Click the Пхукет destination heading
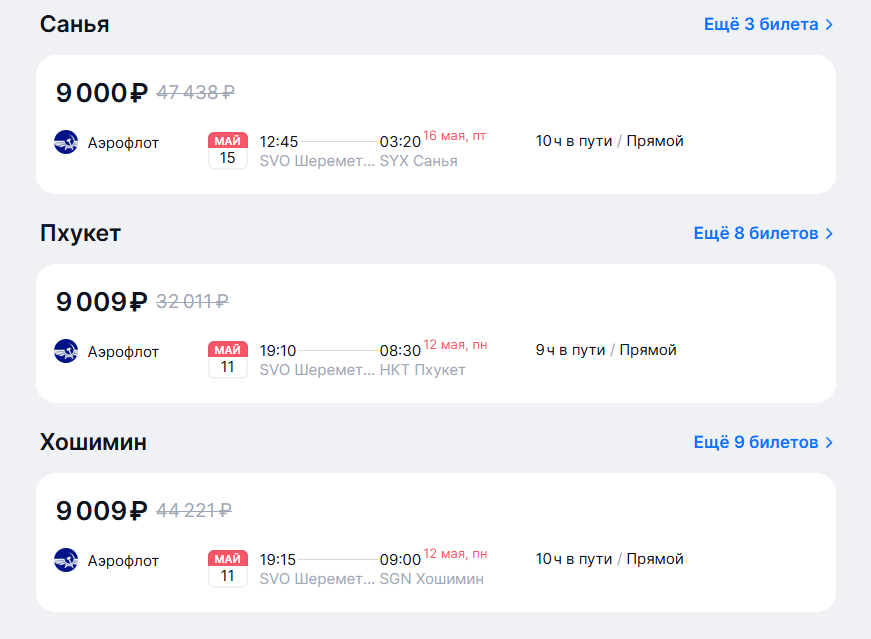This screenshot has height=639, width=871. click(x=81, y=233)
